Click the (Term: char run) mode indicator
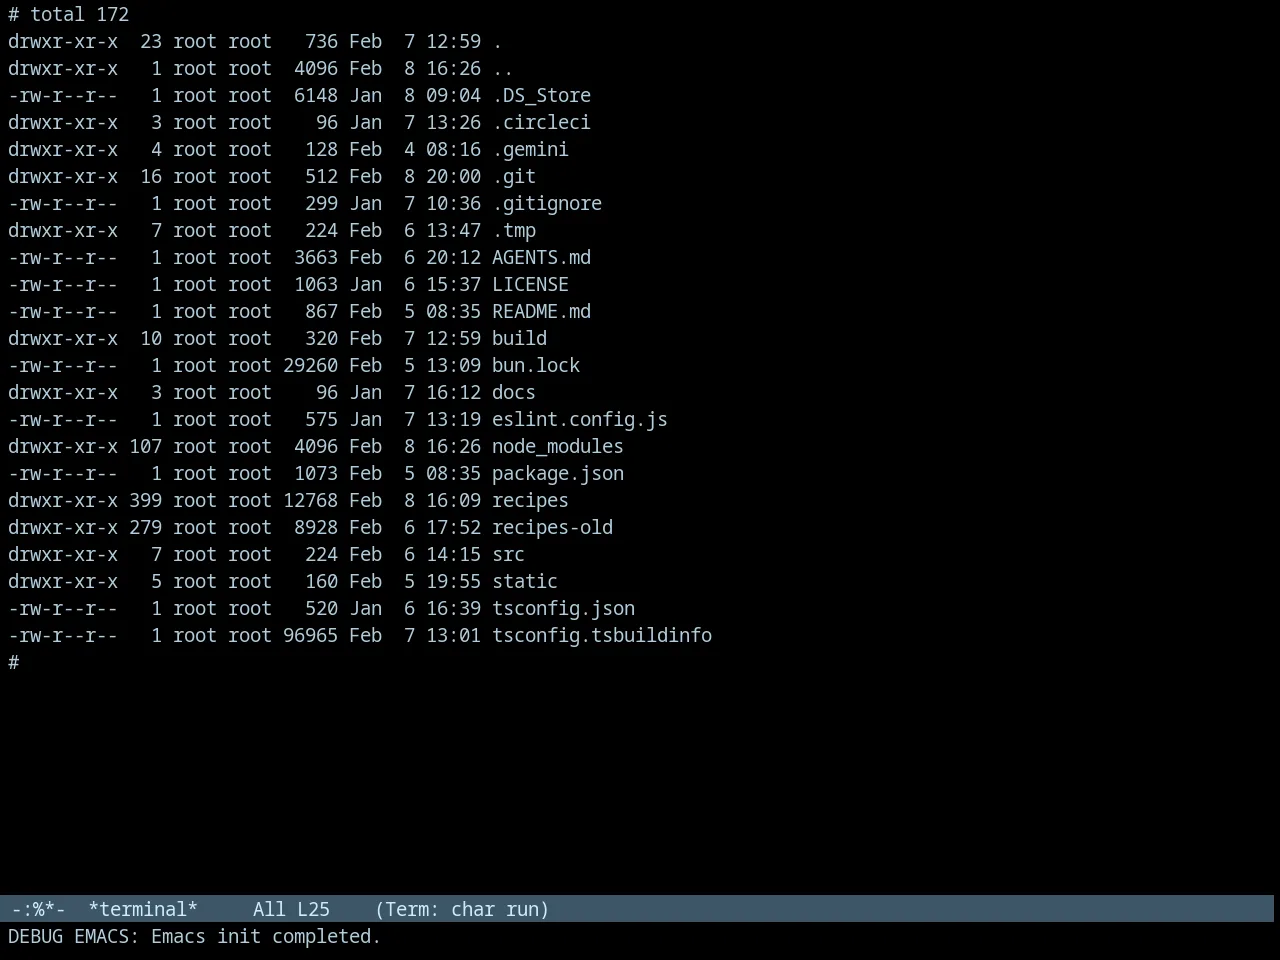The width and height of the screenshot is (1280, 960). coord(462,909)
